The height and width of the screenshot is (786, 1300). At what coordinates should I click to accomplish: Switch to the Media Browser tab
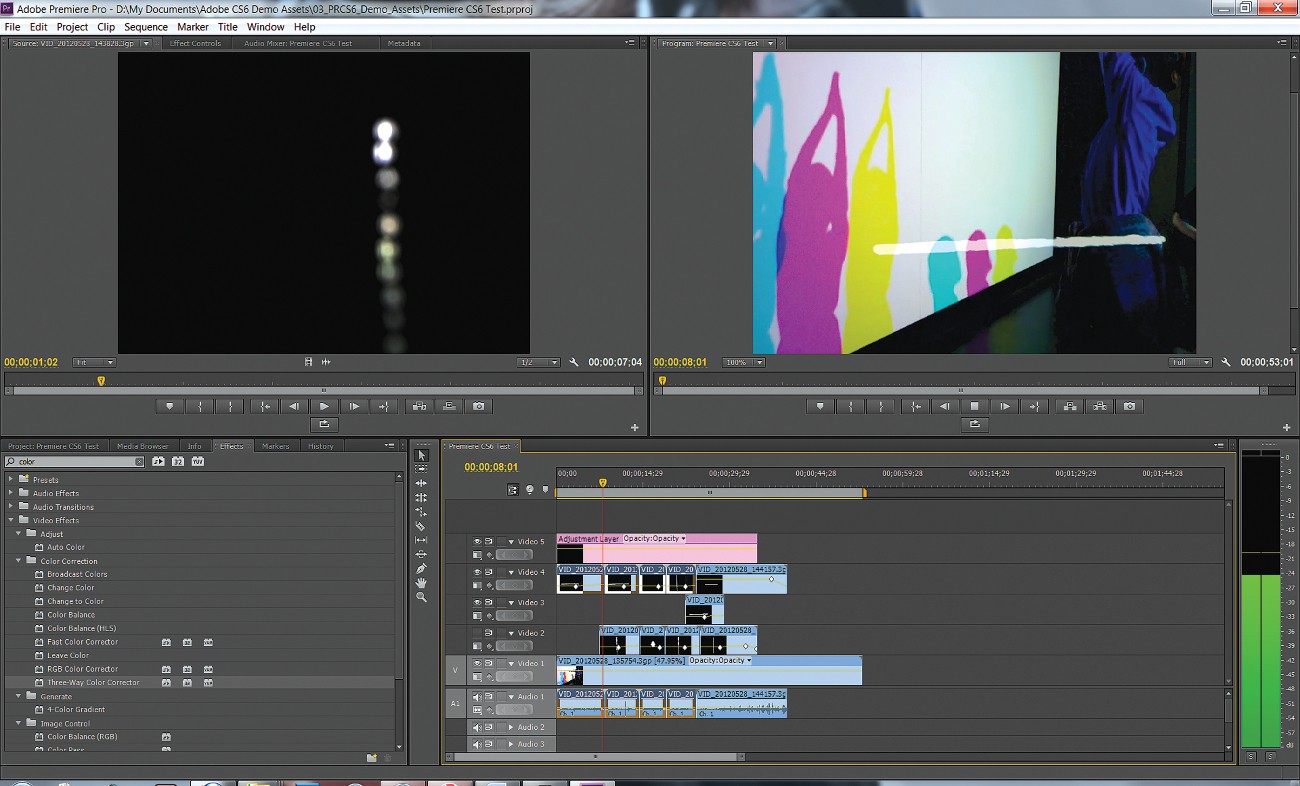tap(142, 446)
